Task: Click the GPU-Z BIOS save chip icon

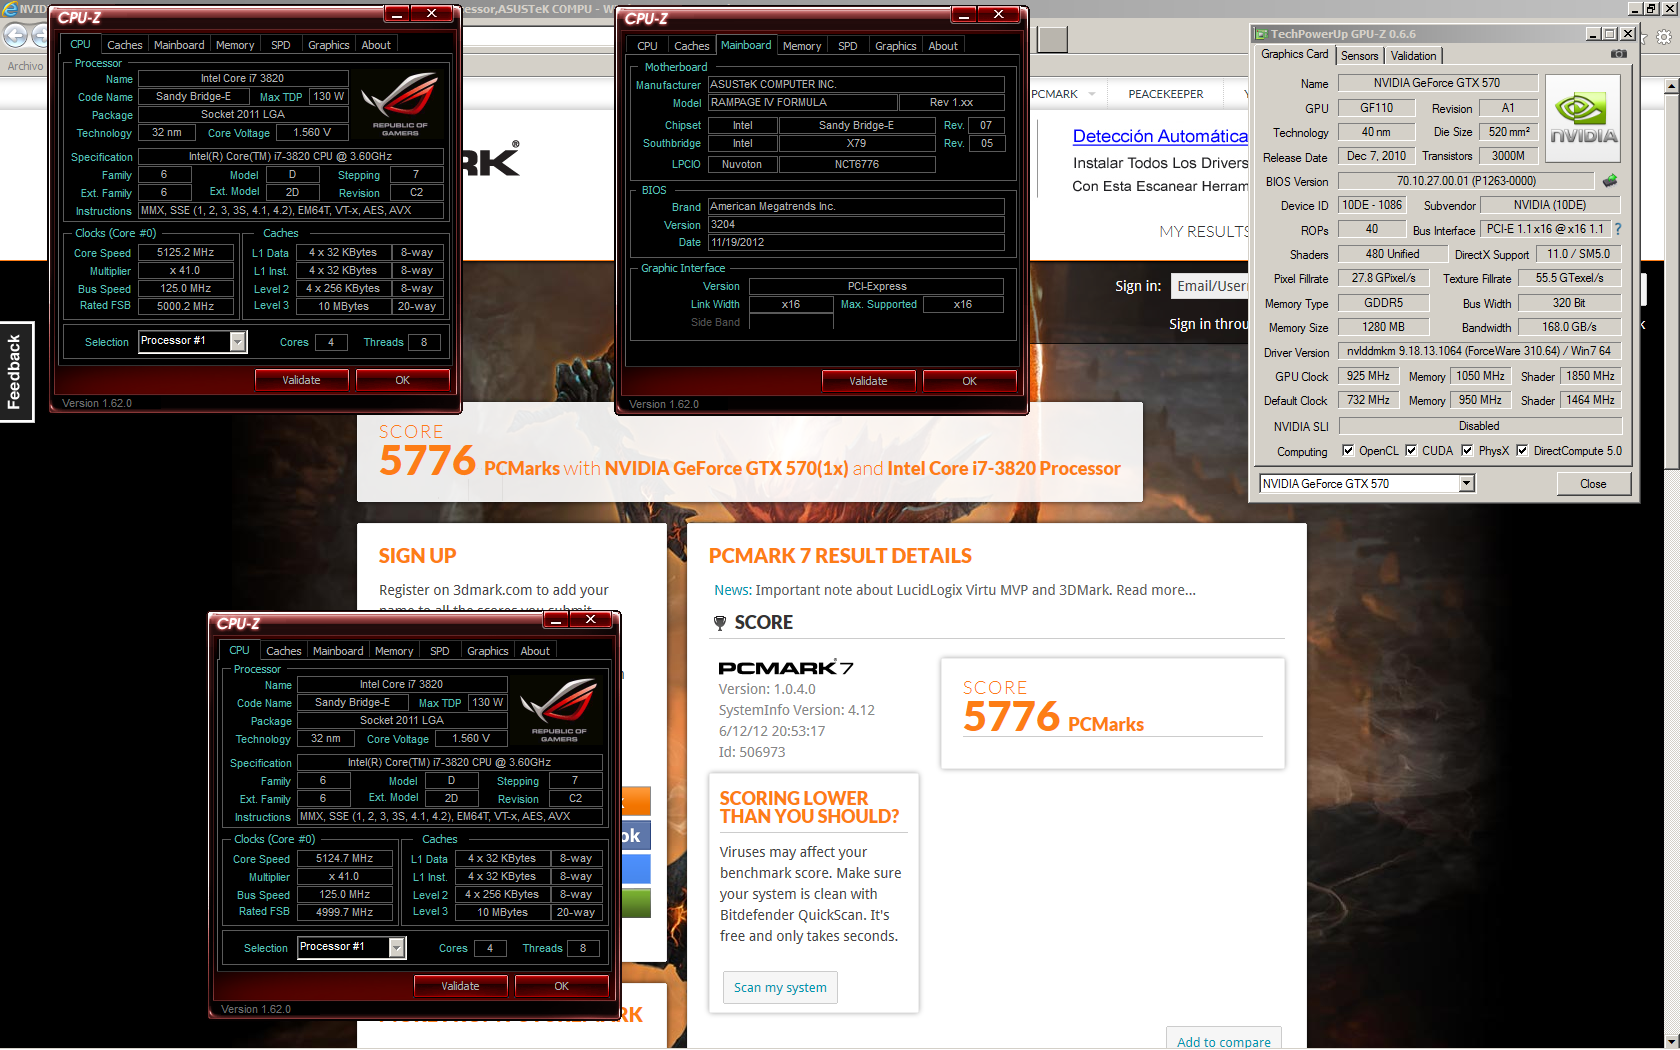Action: [1610, 181]
